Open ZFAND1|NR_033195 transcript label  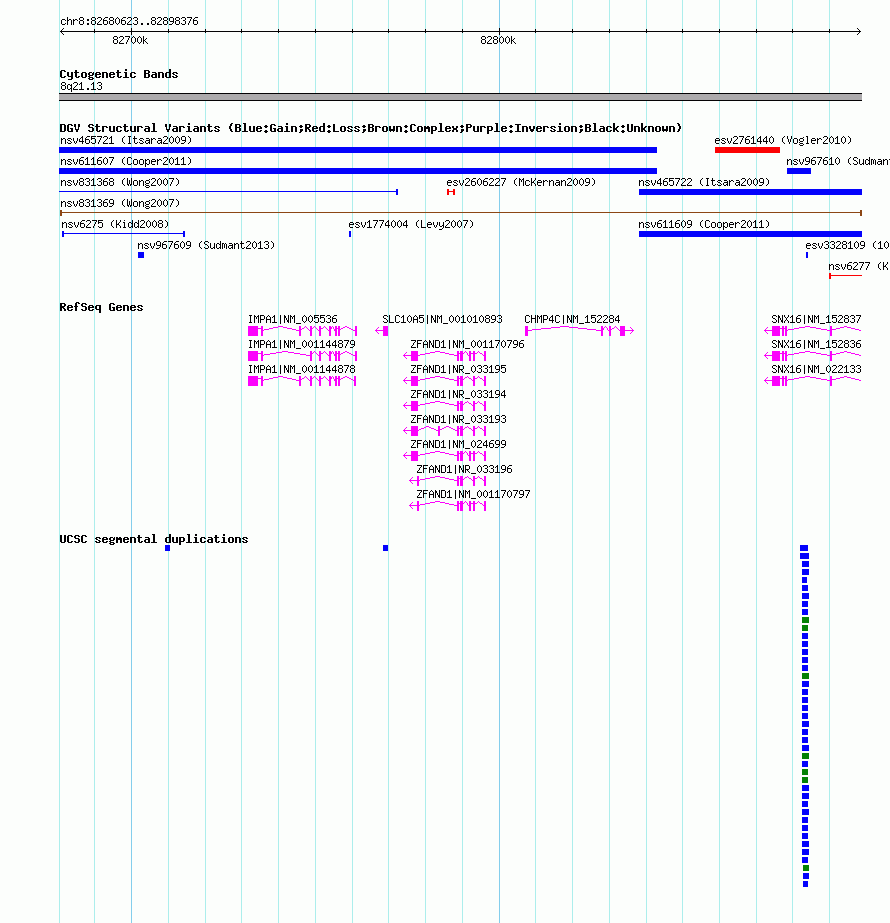(x=459, y=369)
